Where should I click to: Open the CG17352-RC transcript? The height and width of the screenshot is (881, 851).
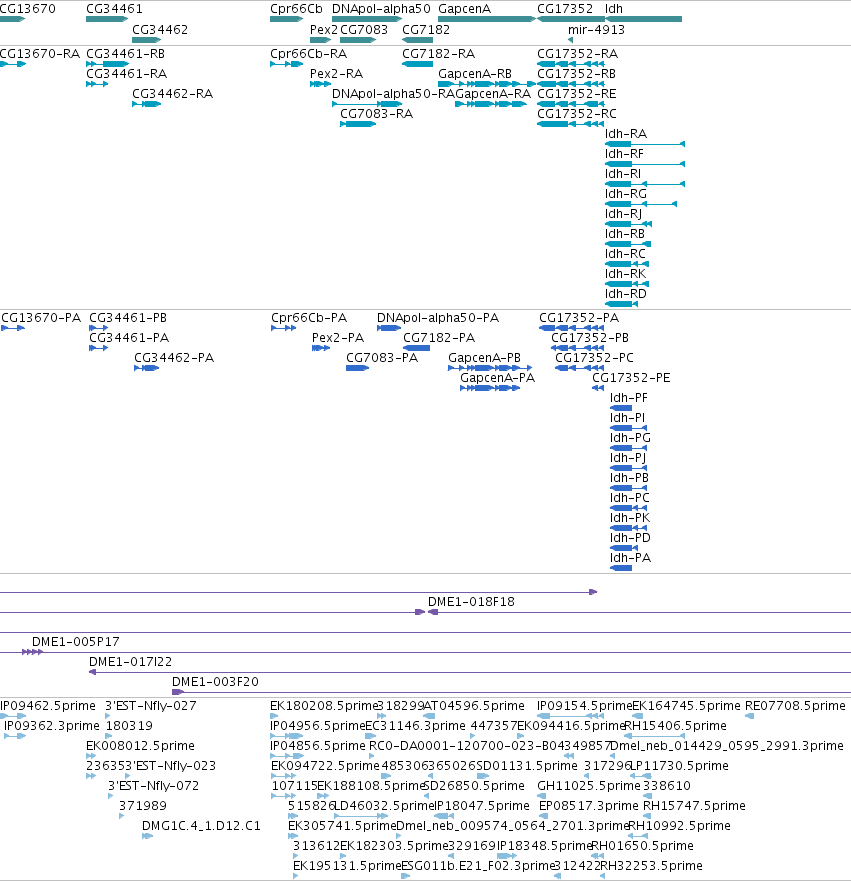click(x=576, y=114)
